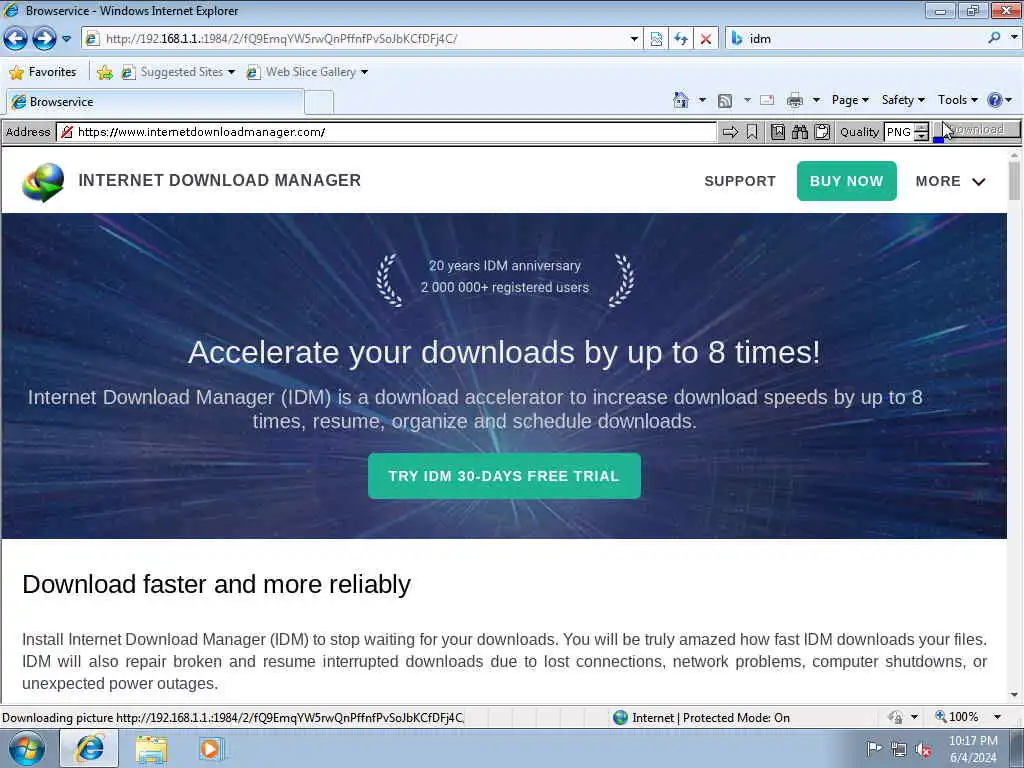This screenshot has height=768, width=1024.
Task: Click the Browservice Go arrow icon
Action: (x=730, y=132)
